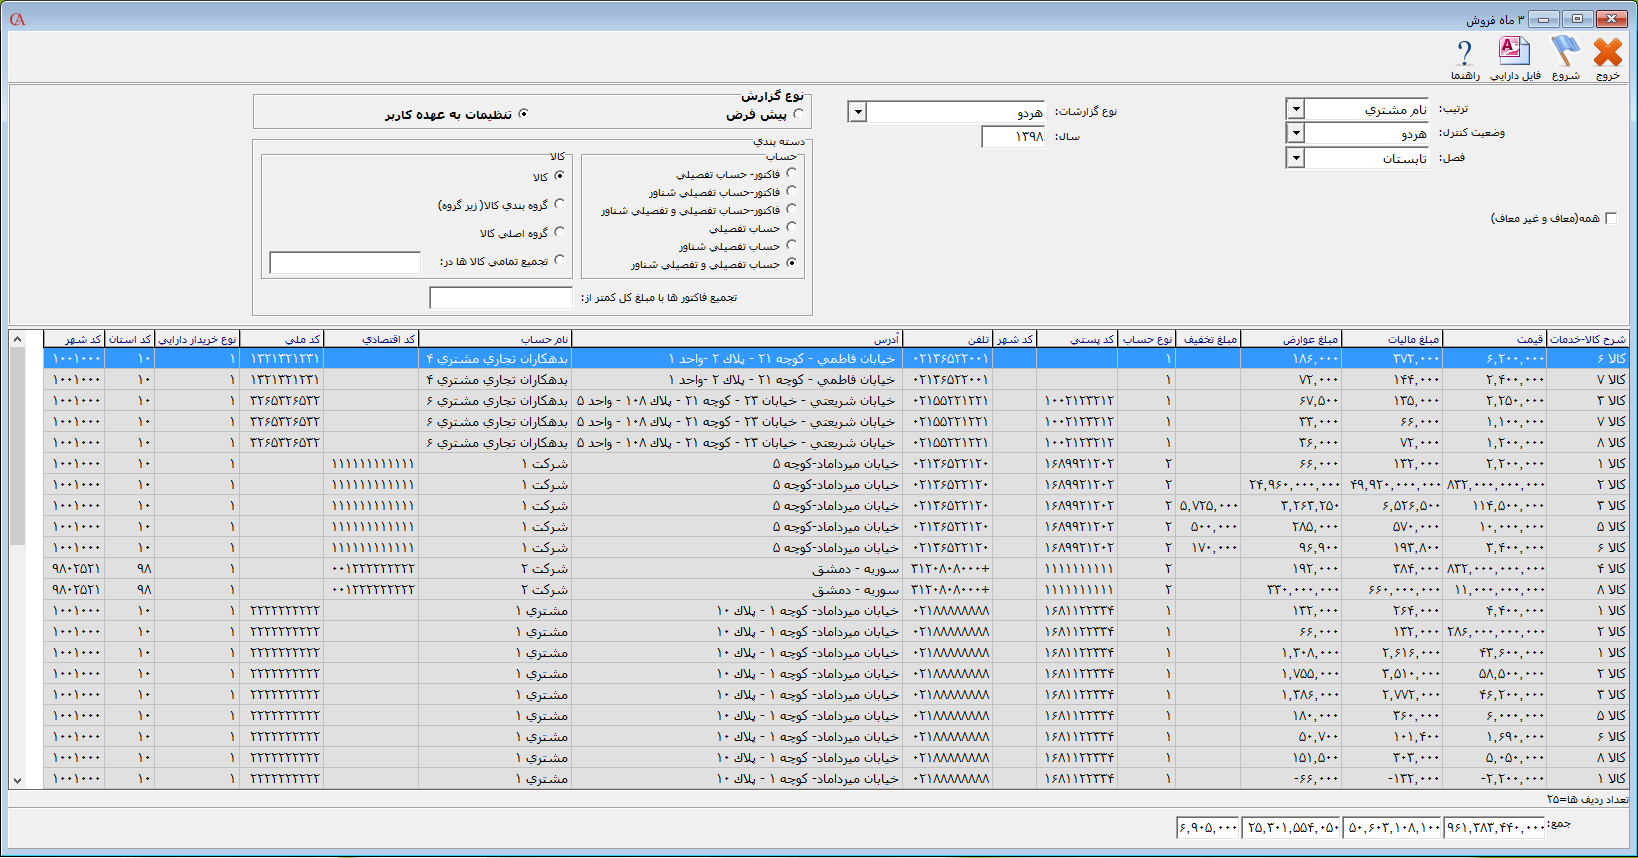Image resolution: width=1638 pixels, height=858 pixels.
Task: Select the گروه اصلی کالا radio
Action: coord(559,232)
